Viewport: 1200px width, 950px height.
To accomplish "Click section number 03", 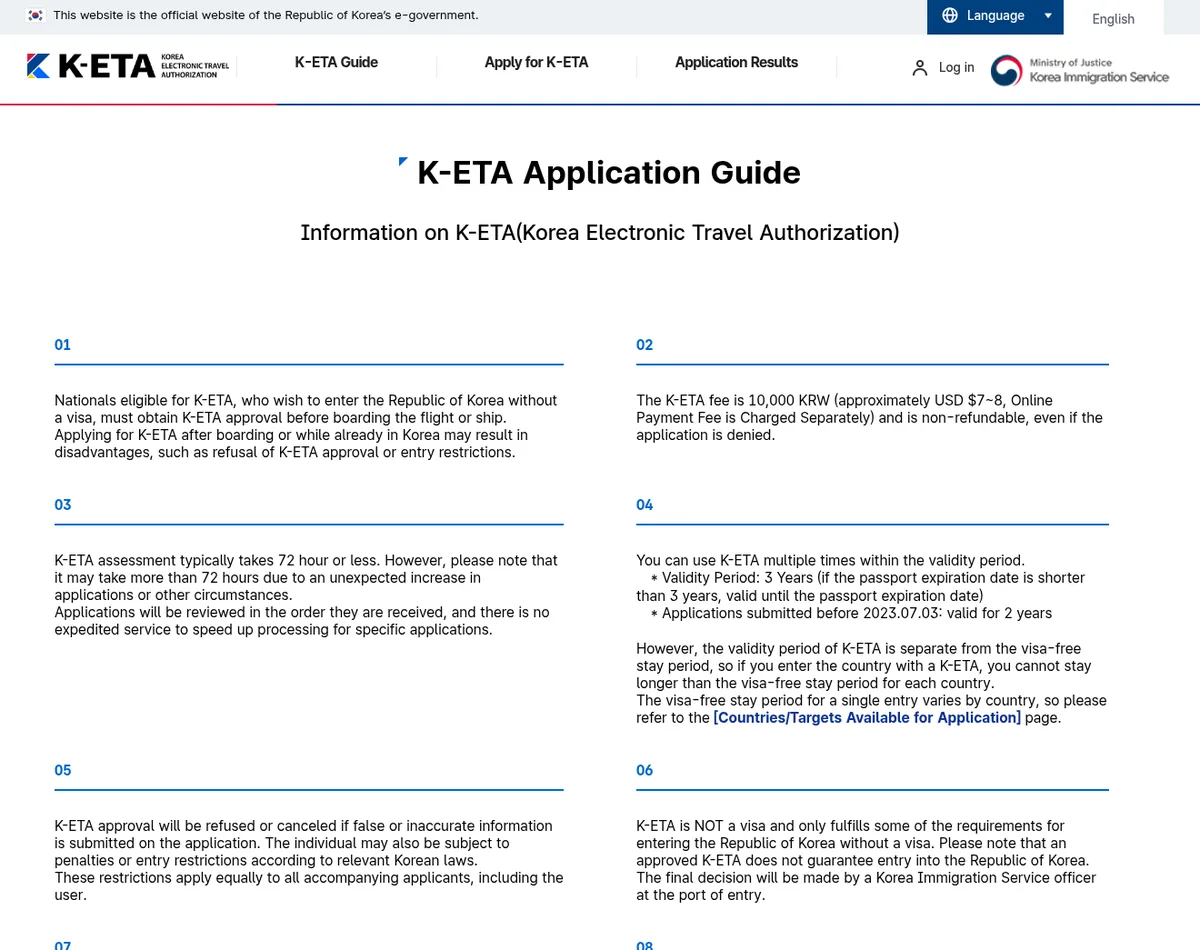I will pyautogui.click(x=62, y=505).
